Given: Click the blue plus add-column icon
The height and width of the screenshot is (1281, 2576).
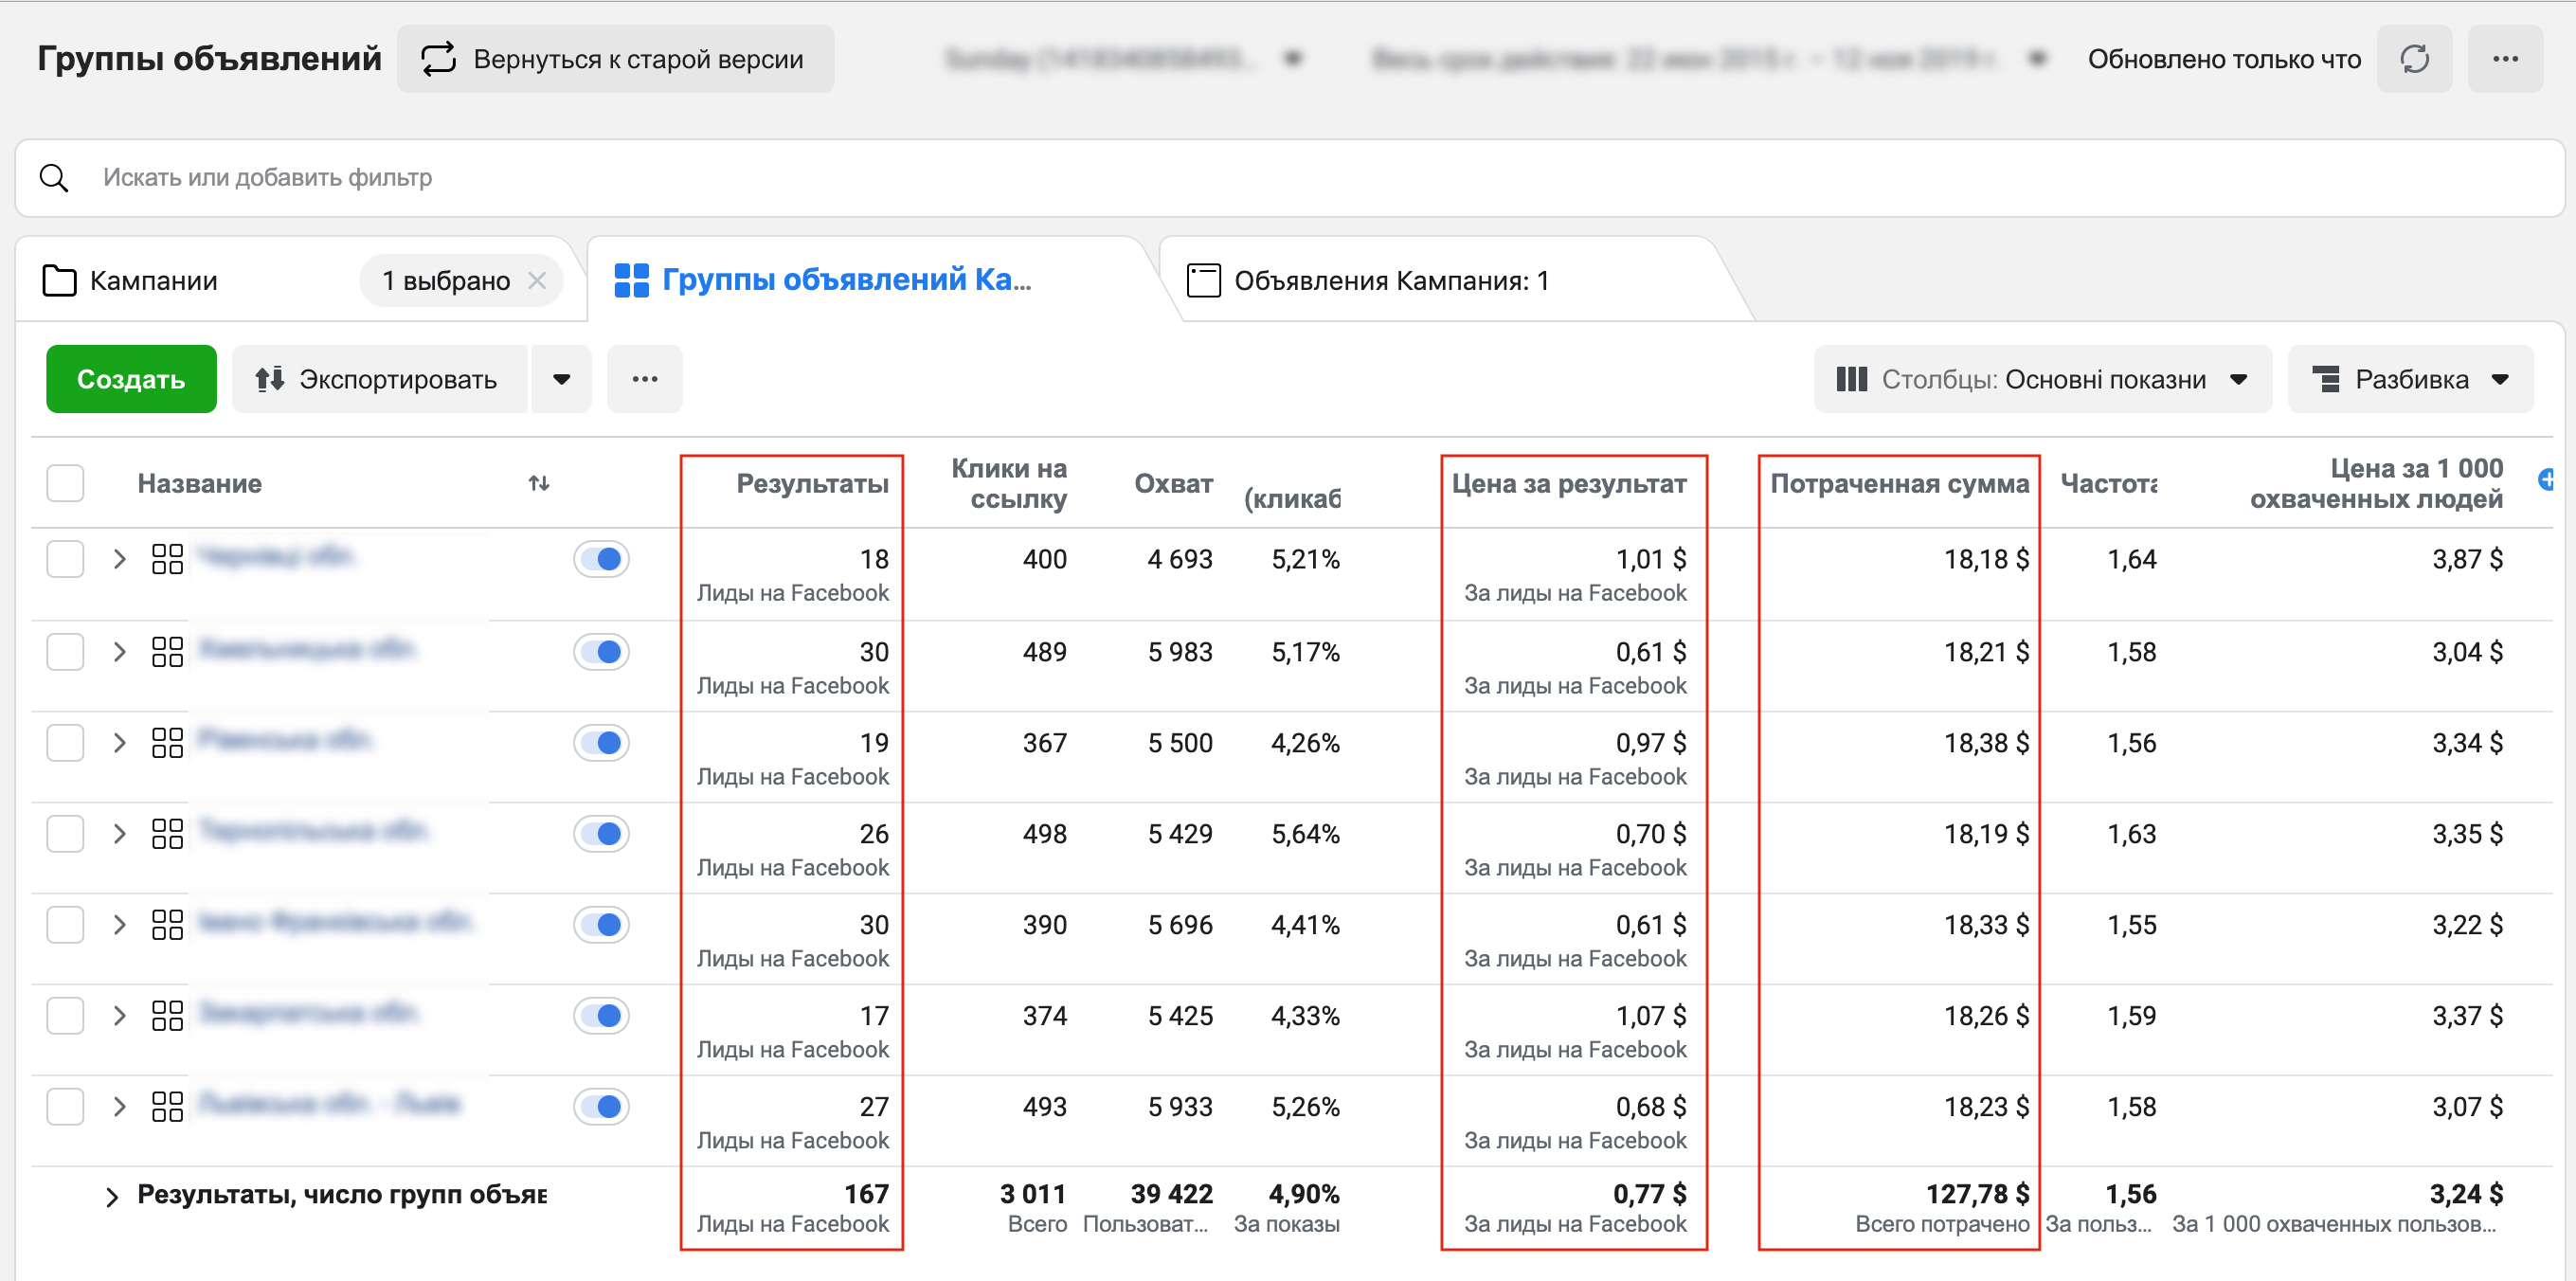Looking at the screenshot, I should [x=2547, y=480].
